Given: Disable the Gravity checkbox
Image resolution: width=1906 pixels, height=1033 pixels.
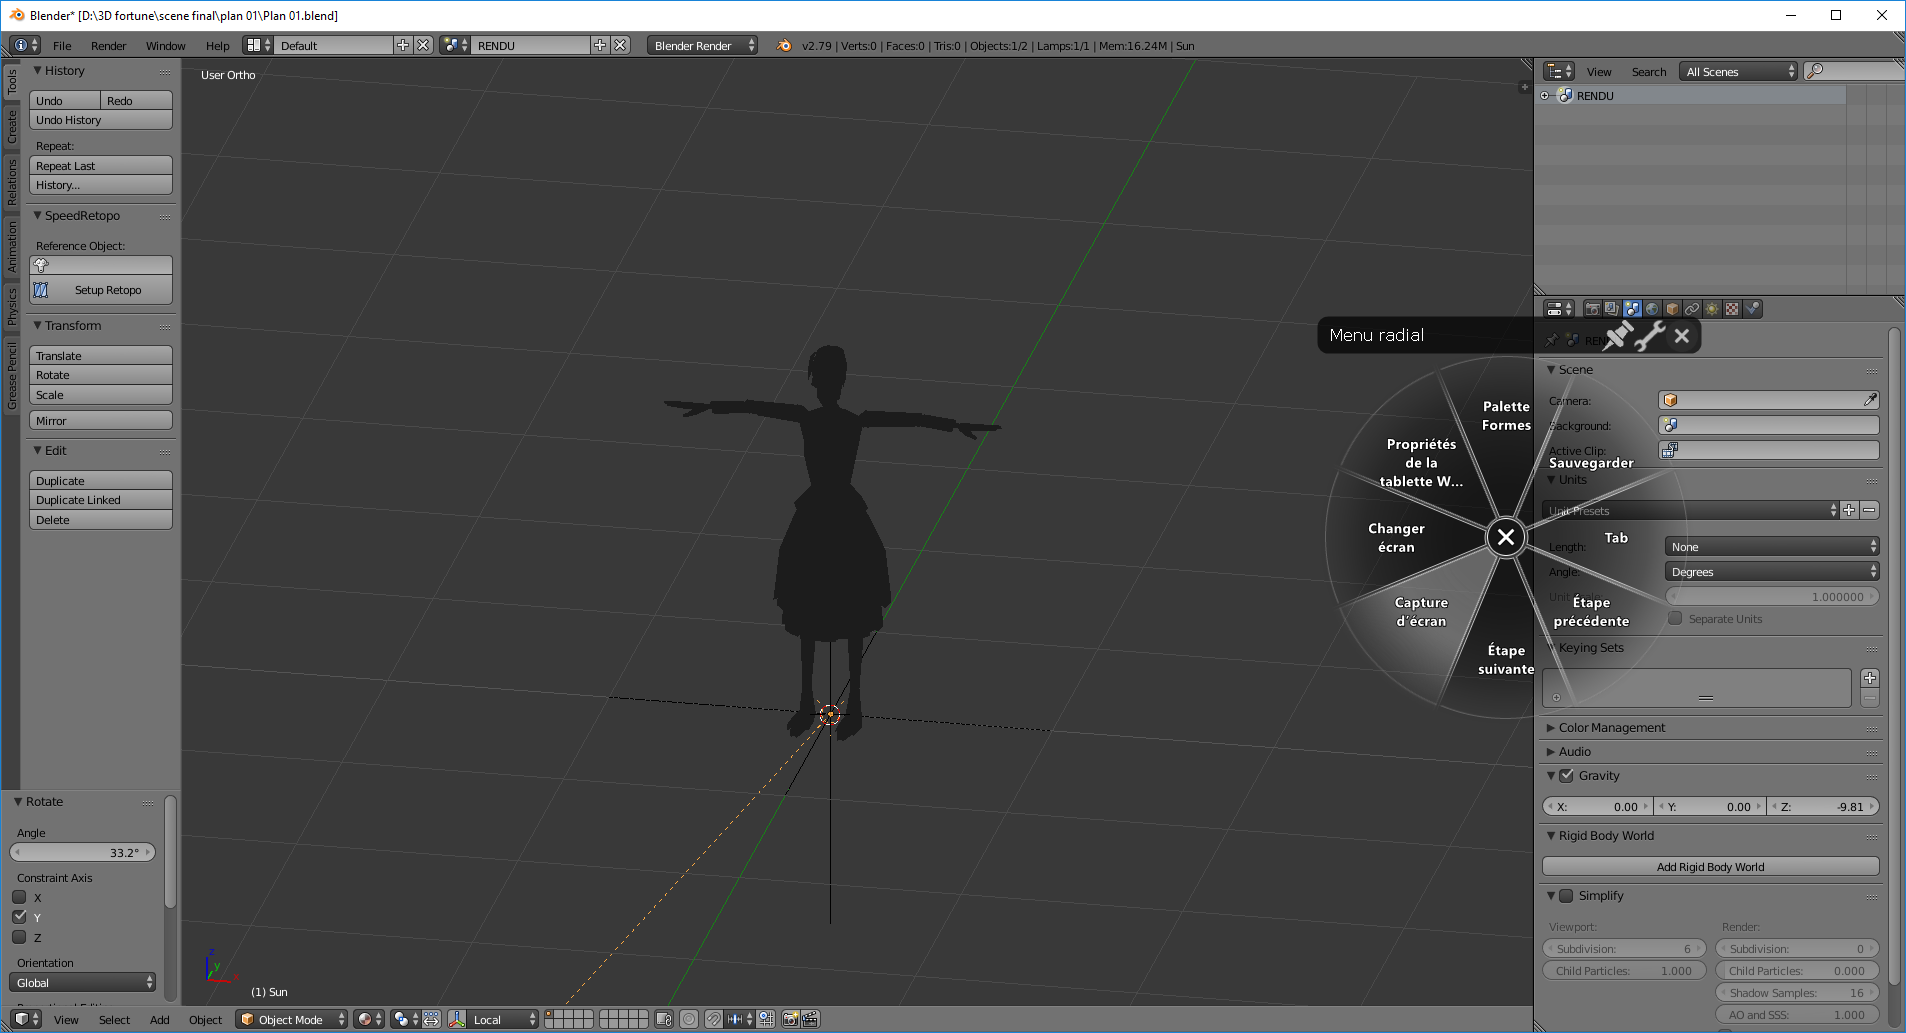Looking at the screenshot, I should coord(1567,775).
